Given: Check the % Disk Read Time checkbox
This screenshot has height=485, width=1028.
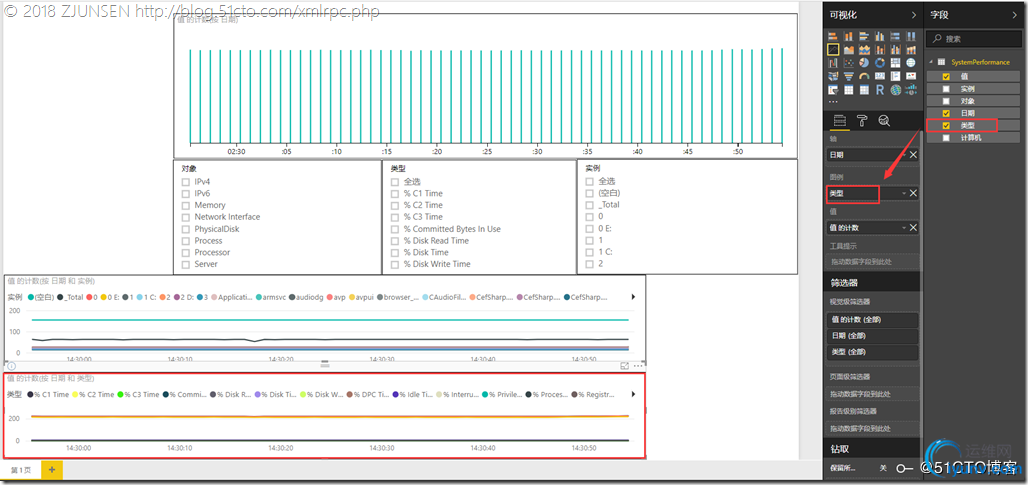Looking at the screenshot, I should [x=395, y=241].
